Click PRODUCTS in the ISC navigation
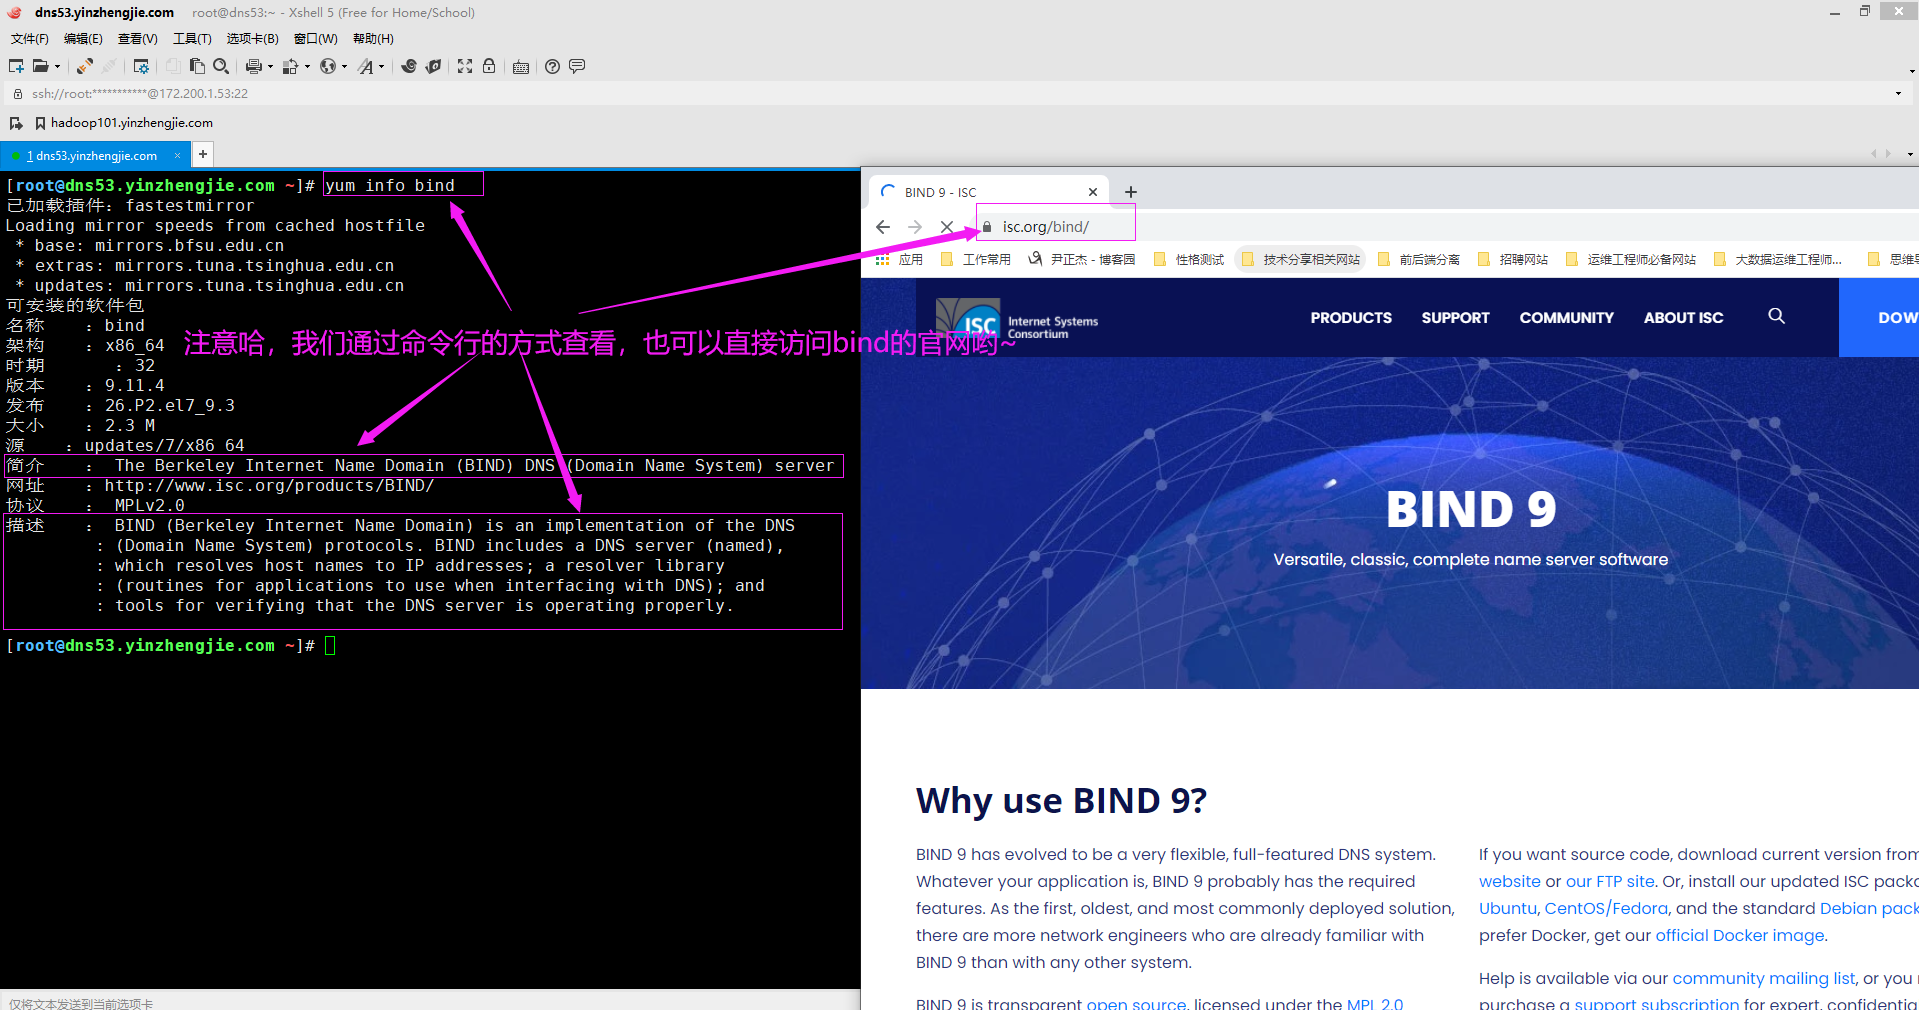The height and width of the screenshot is (1010, 1919). click(x=1351, y=318)
